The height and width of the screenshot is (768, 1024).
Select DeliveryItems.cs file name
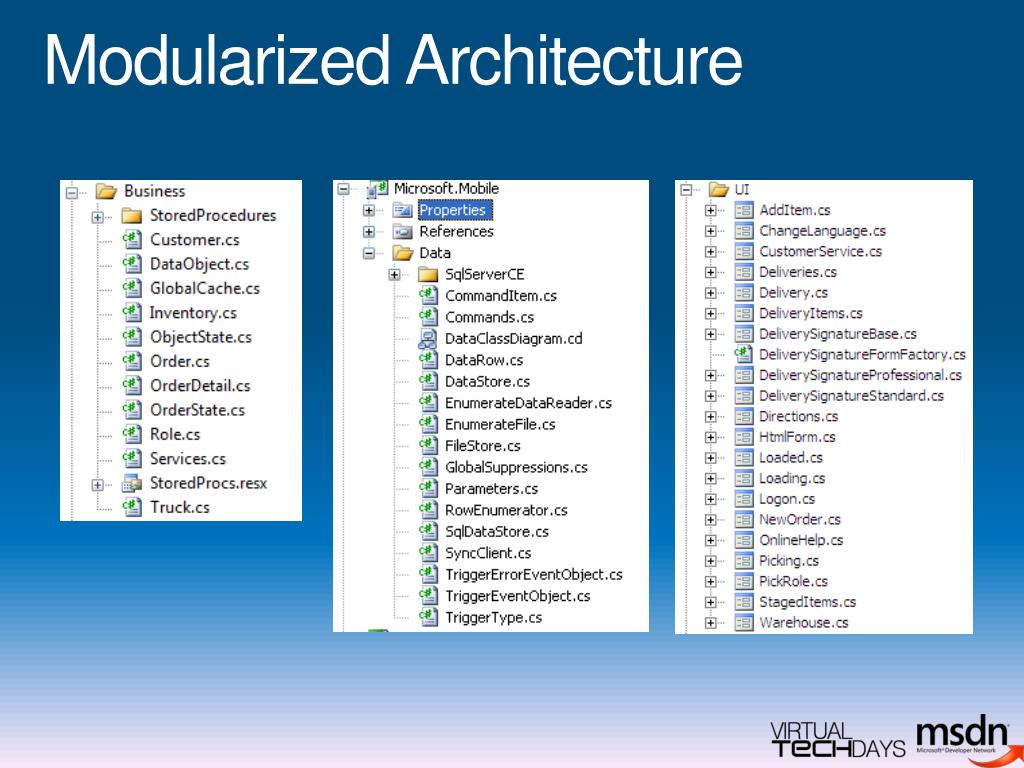(x=810, y=313)
